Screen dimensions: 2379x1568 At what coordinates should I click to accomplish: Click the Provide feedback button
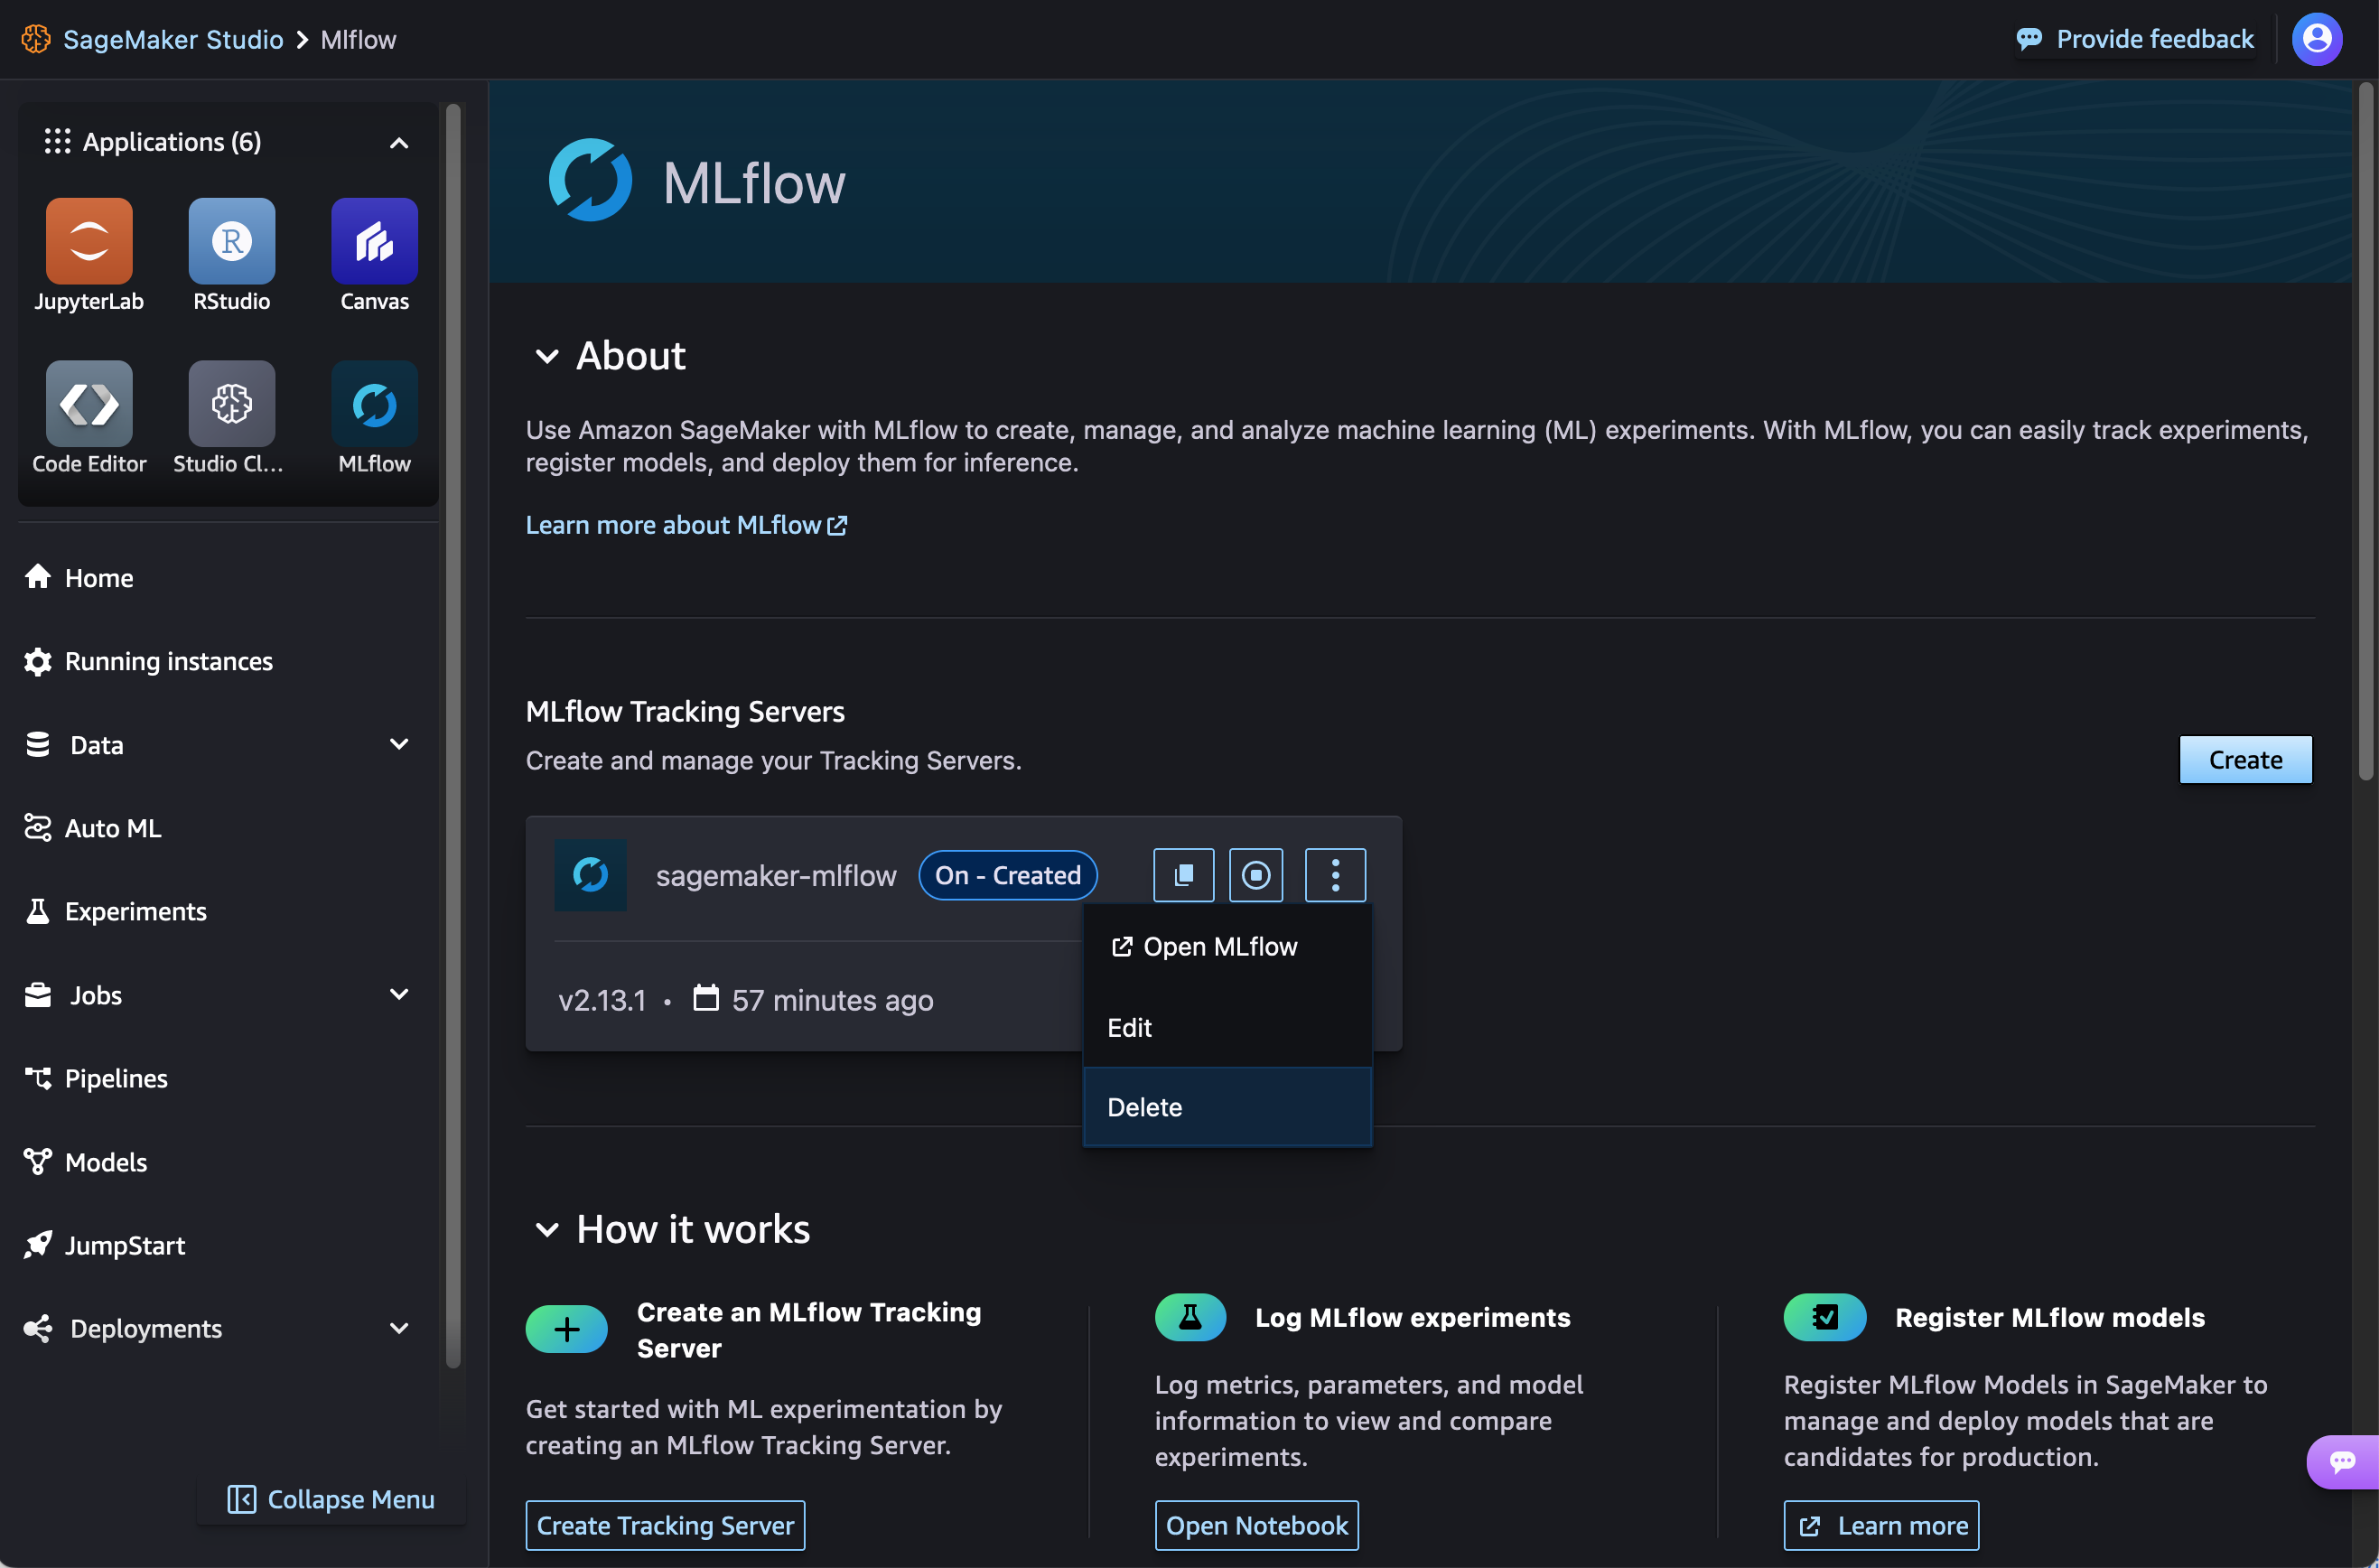2134,39
